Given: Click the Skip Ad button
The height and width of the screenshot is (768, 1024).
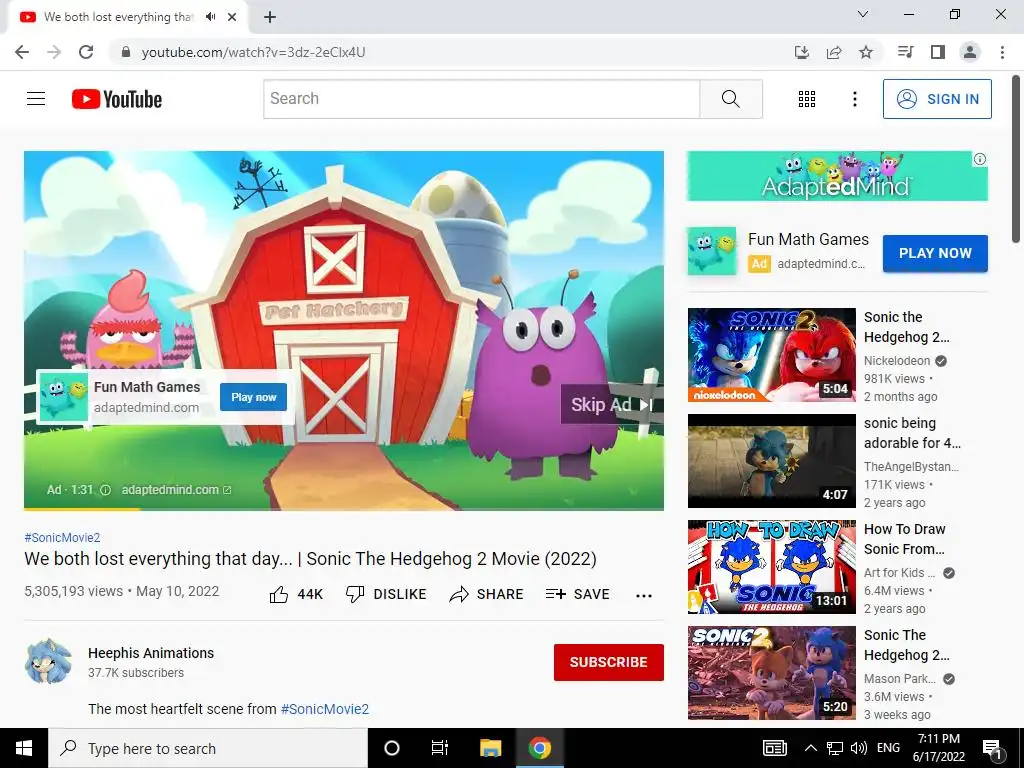Looking at the screenshot, I should pyautogui.click(x=612, y=404).
